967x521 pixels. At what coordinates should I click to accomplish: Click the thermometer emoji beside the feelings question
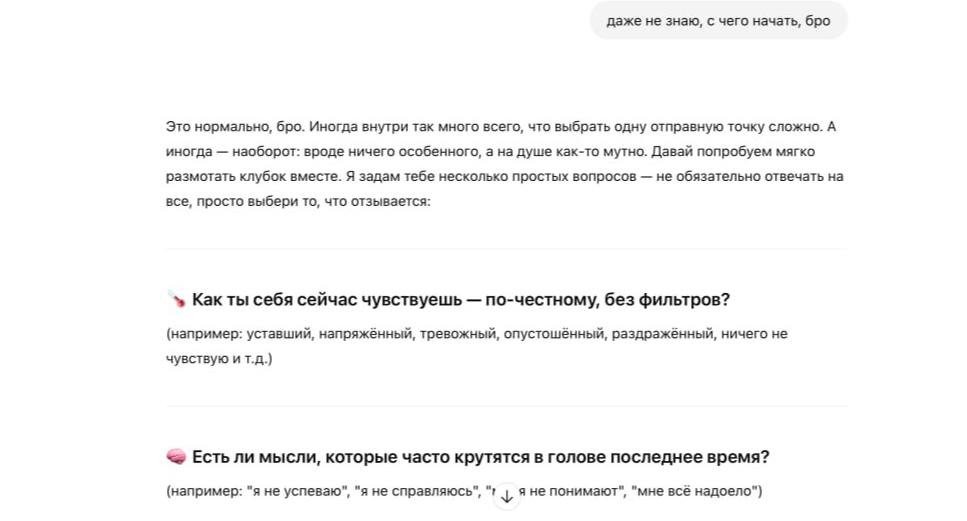point(176,300)
